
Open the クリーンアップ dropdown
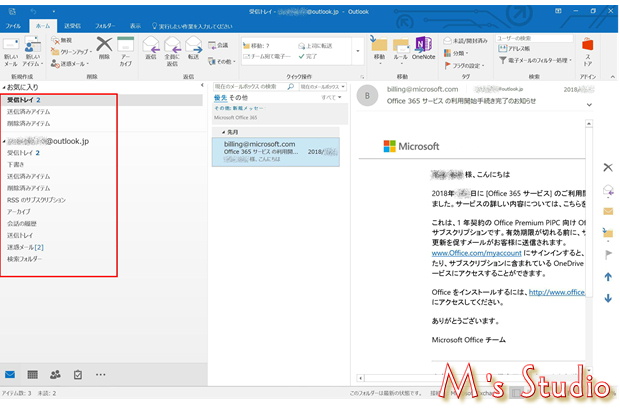click(72, 52)
